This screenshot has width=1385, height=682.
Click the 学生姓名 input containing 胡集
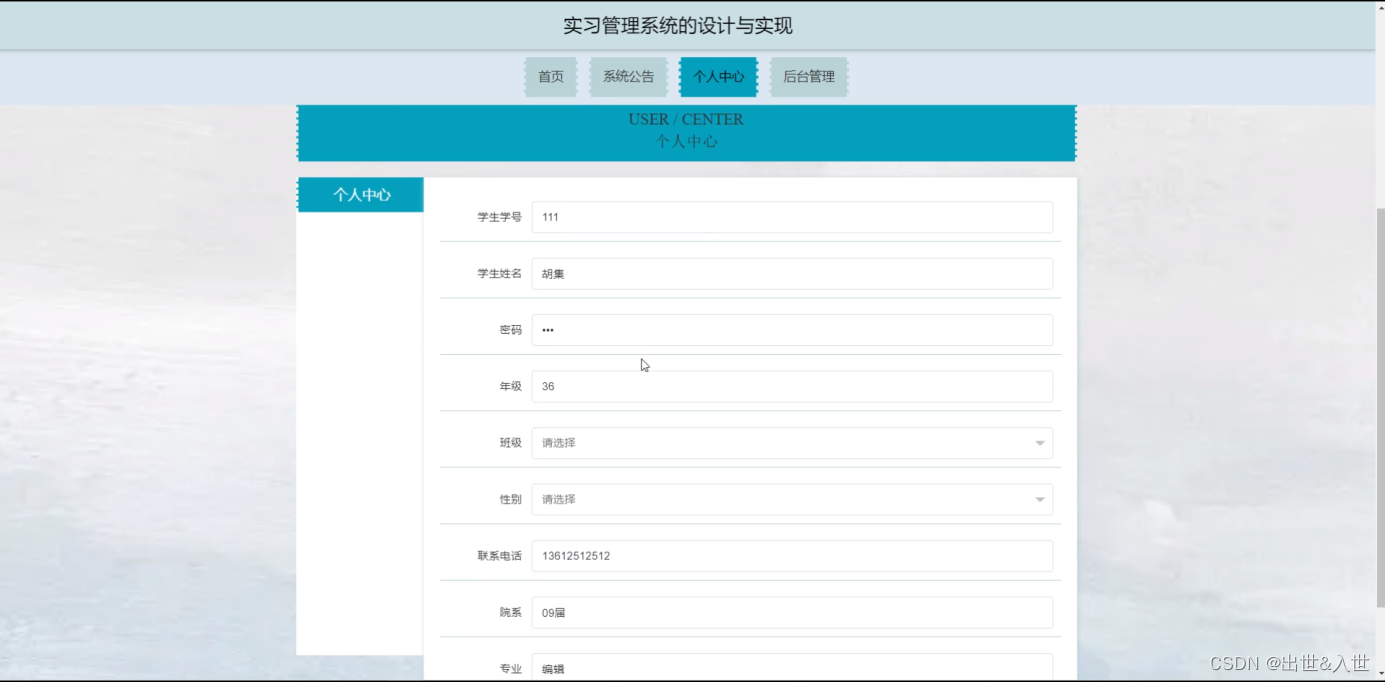[x=792, y=274]
